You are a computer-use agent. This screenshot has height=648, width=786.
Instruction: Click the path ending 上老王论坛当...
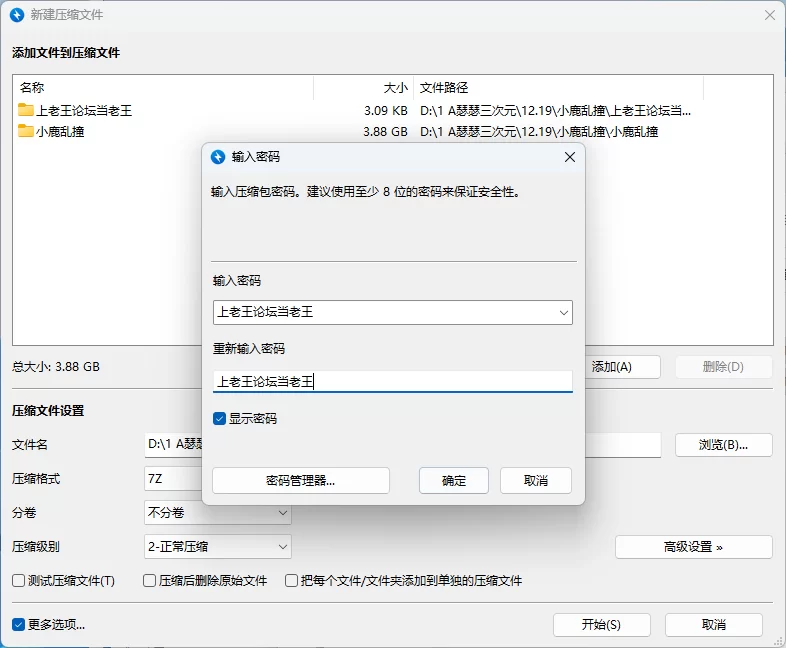tap(555, 110)
